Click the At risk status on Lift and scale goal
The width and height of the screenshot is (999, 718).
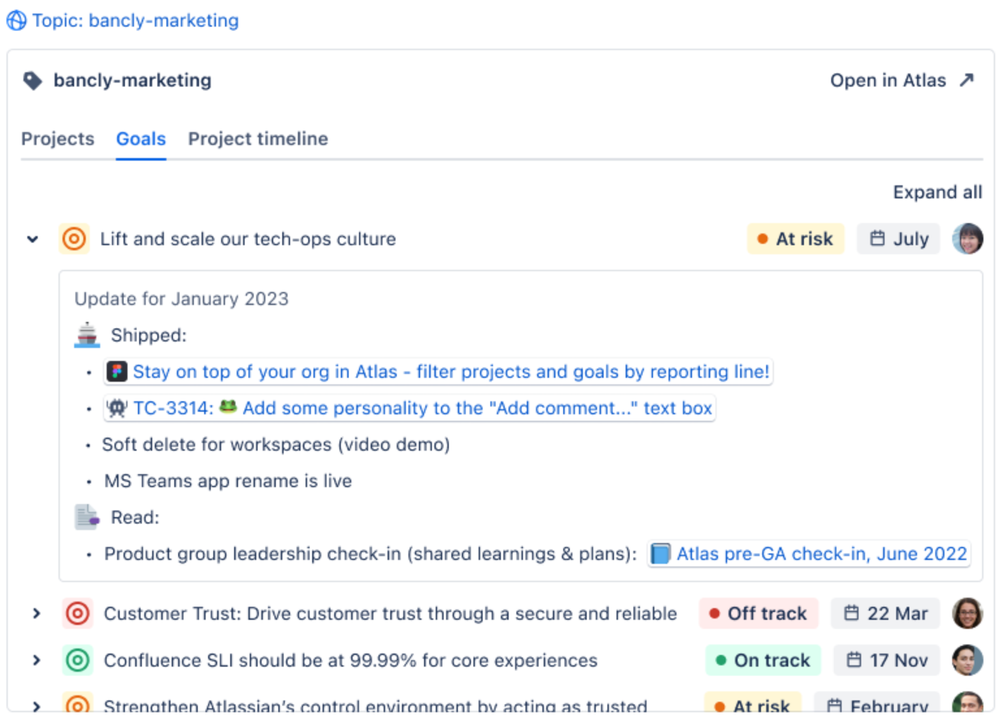pyautogui.click(x=795, y=239)
